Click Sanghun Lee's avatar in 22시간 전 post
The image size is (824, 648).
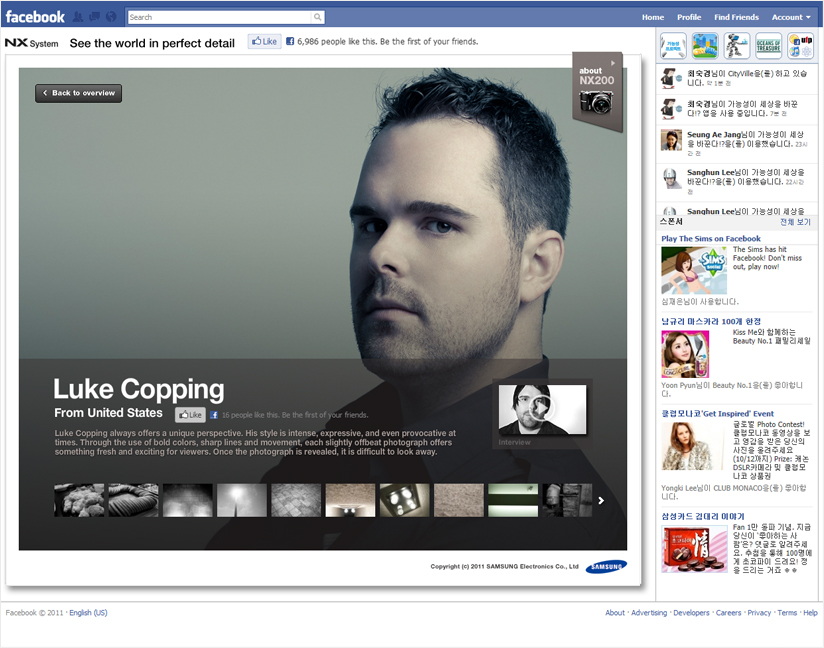670,178
